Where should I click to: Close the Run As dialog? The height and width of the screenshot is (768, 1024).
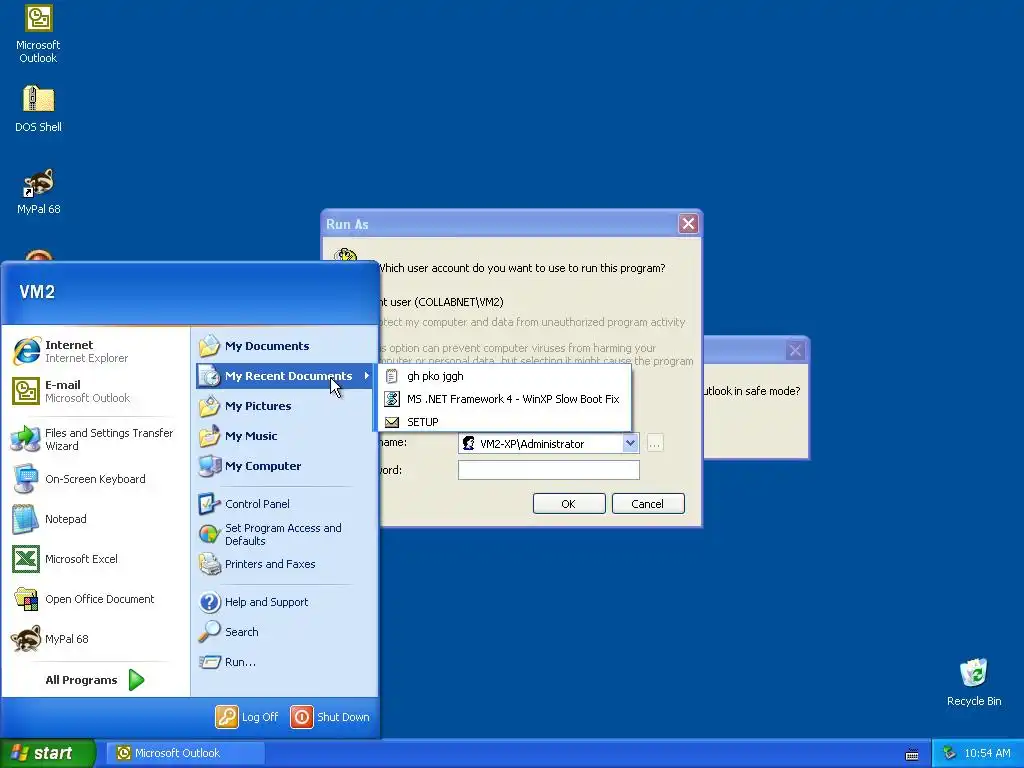pos(688,224)
